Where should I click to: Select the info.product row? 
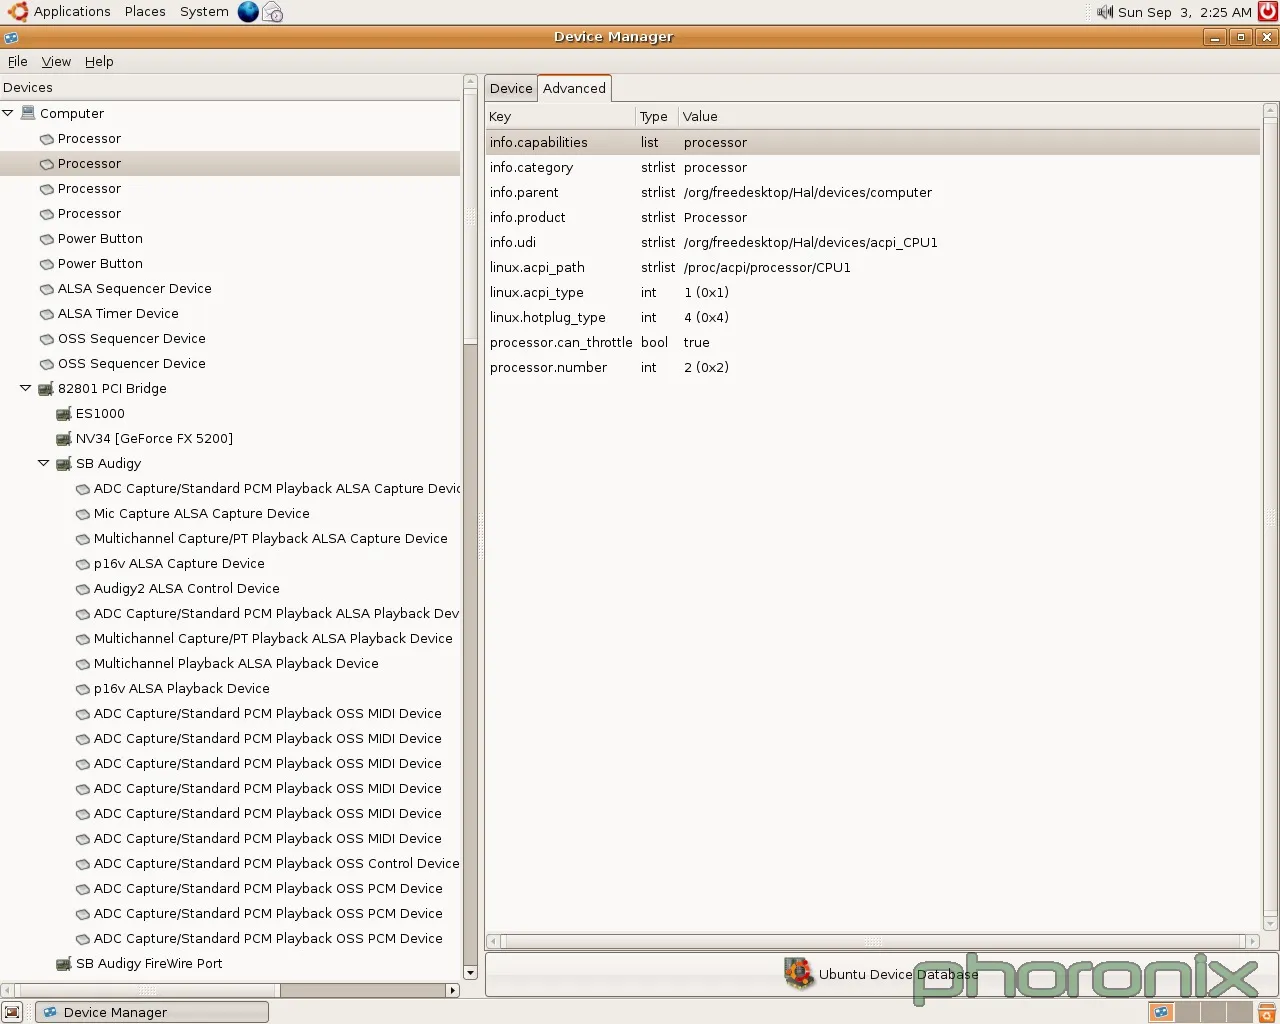(872, 218)
